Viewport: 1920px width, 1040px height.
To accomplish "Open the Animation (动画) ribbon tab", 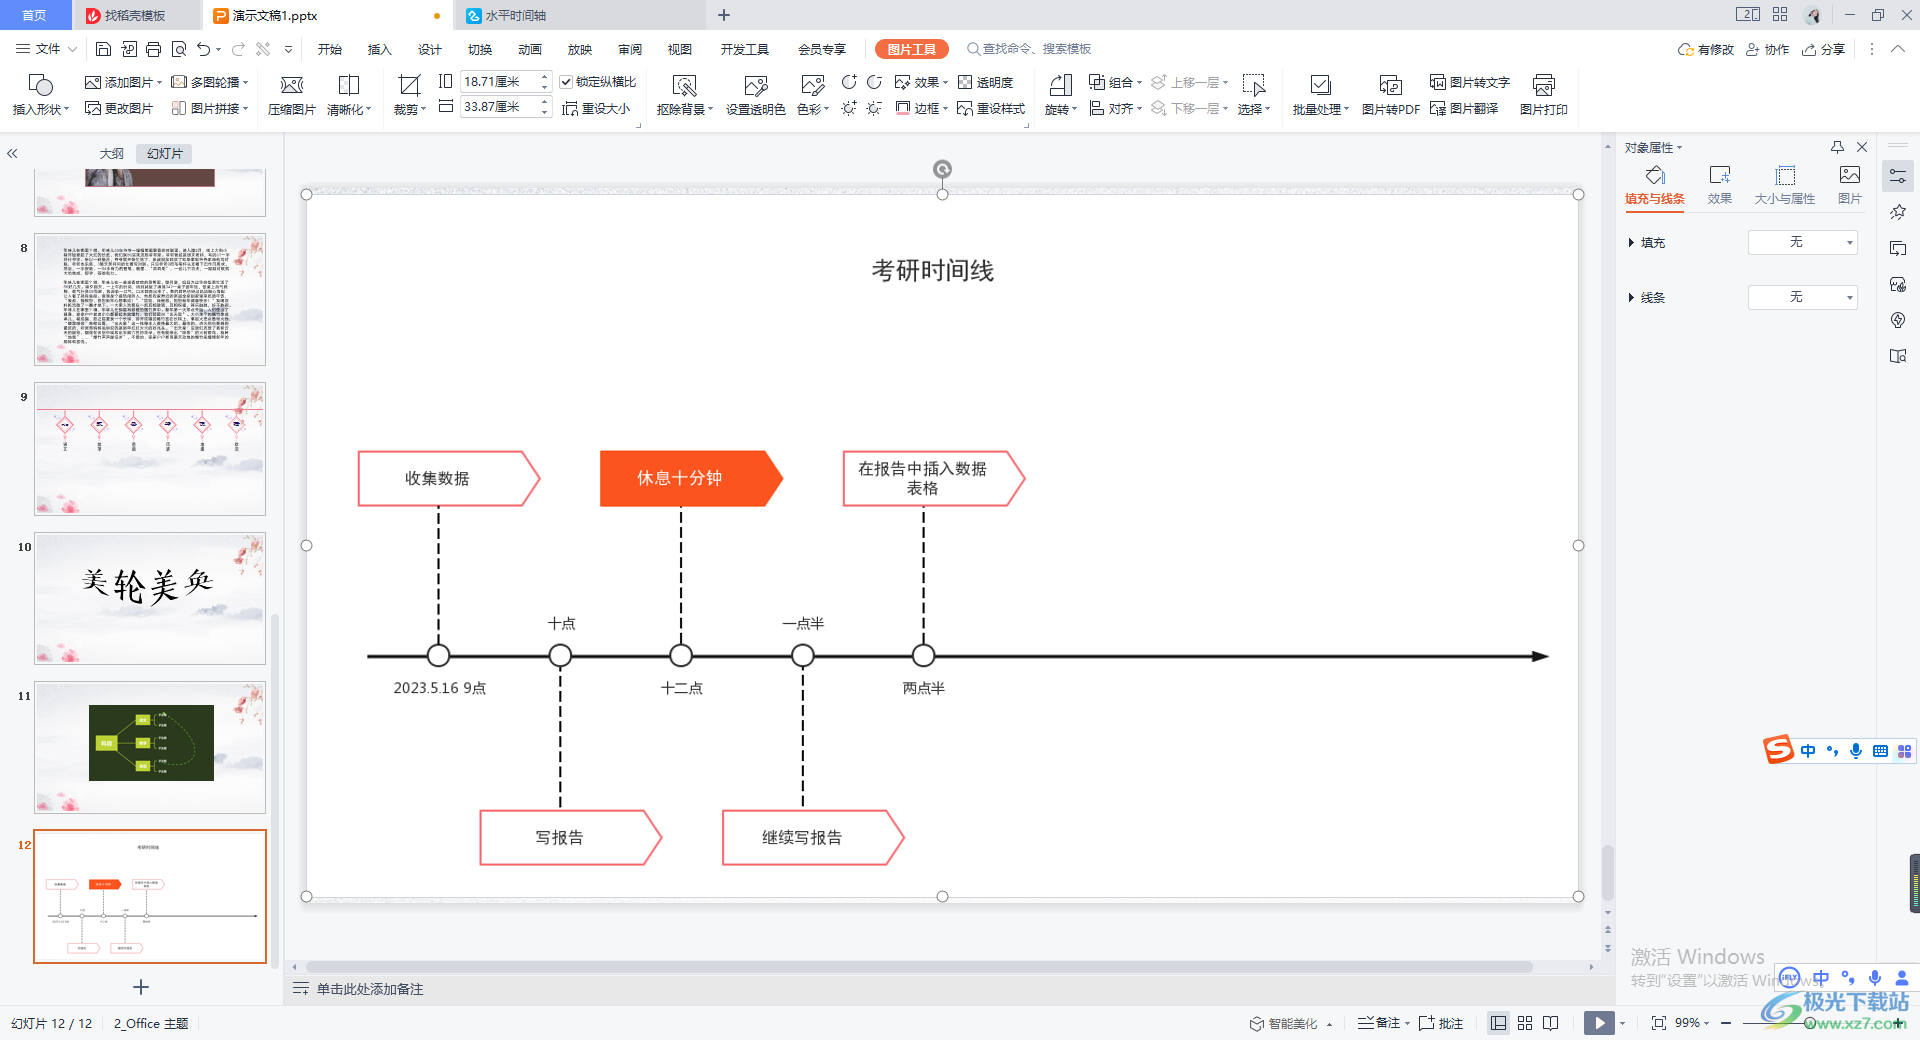I will tap(530, 49).
